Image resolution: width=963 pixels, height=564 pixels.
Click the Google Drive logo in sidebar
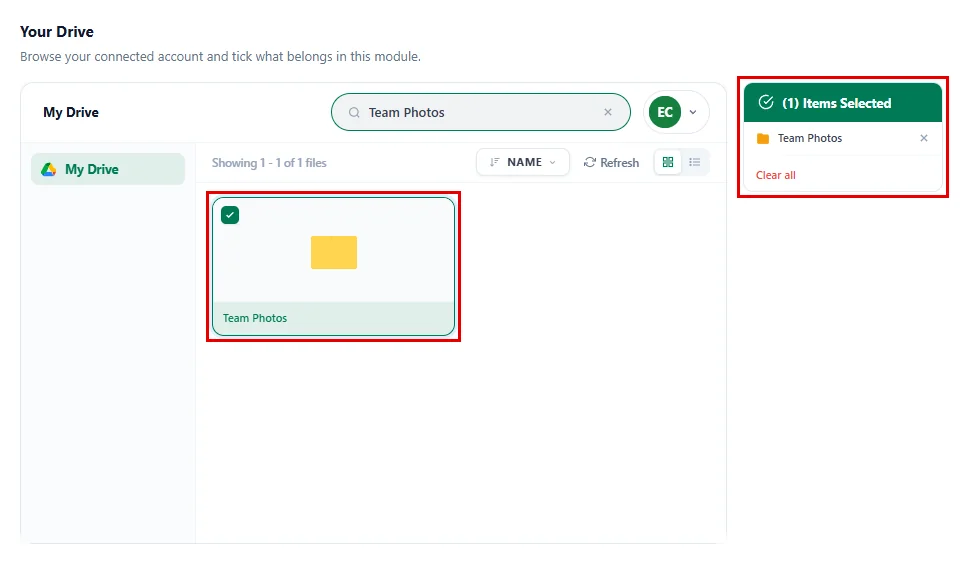pyautogui.click(x=49, y=169)
